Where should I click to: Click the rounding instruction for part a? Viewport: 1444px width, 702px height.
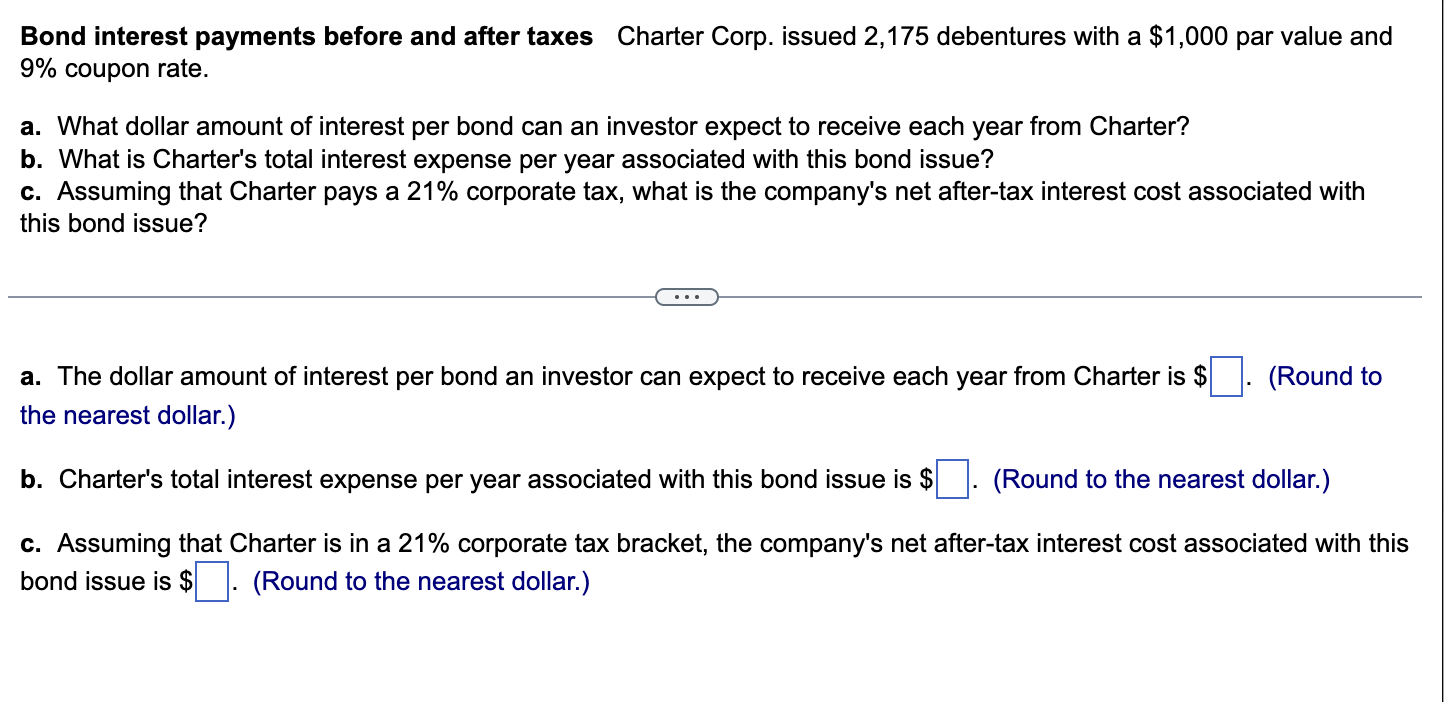point(1324,377)
